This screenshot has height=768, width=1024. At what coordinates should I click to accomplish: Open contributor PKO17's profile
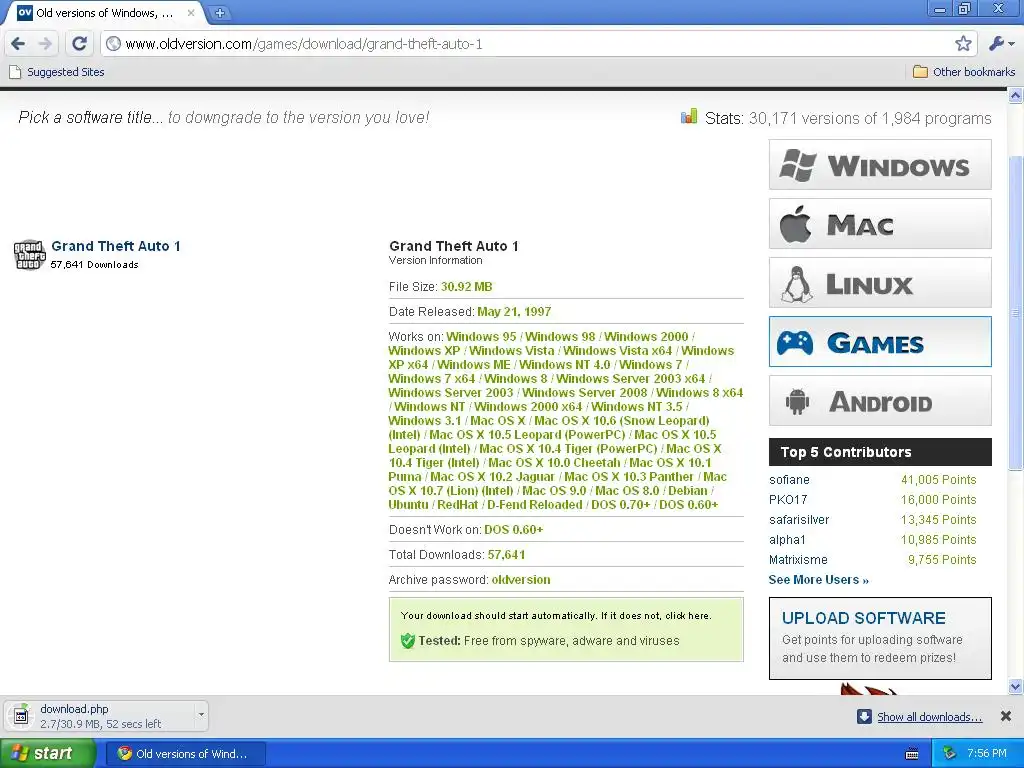[788, 500]
